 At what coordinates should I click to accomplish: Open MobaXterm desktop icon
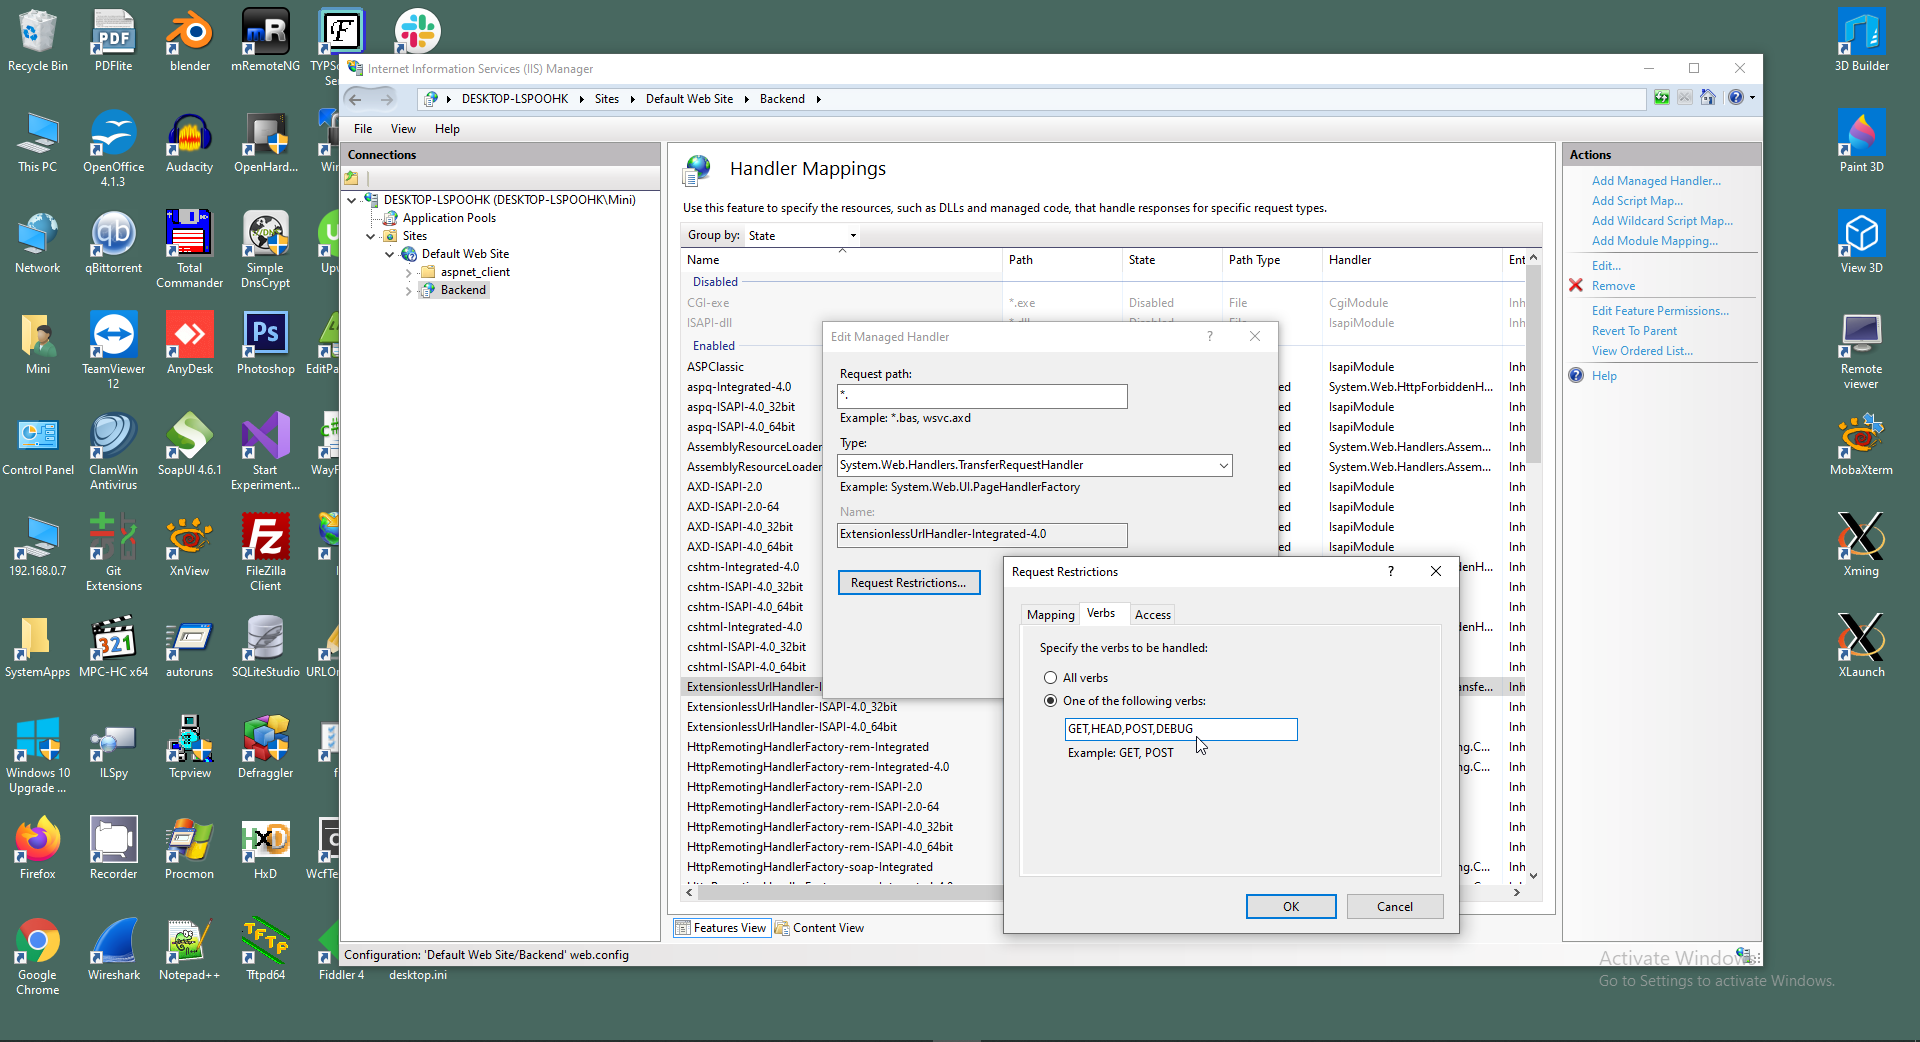pyautogui.click(x=1861, y=445)
